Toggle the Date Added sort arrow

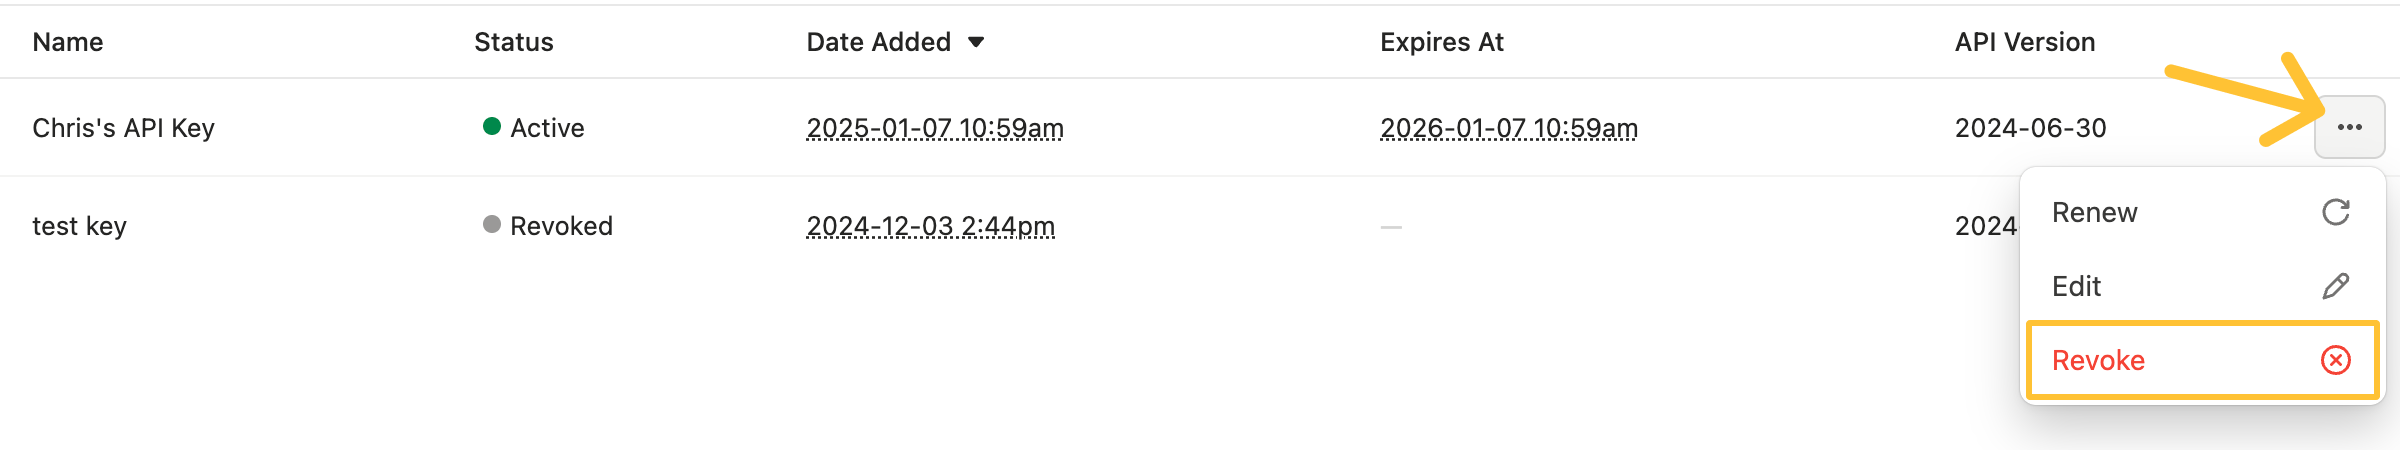coord(976,42)
